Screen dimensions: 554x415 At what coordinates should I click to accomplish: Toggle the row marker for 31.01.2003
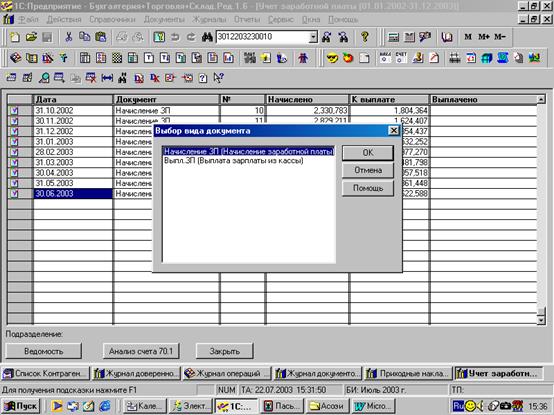(x=14, y=142)
